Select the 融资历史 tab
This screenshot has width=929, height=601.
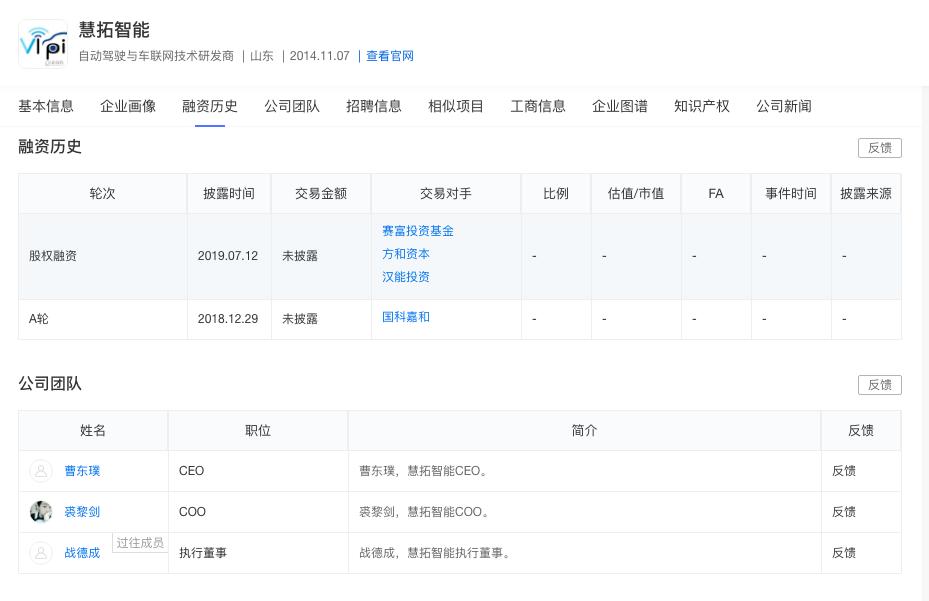tap(210, 106)
